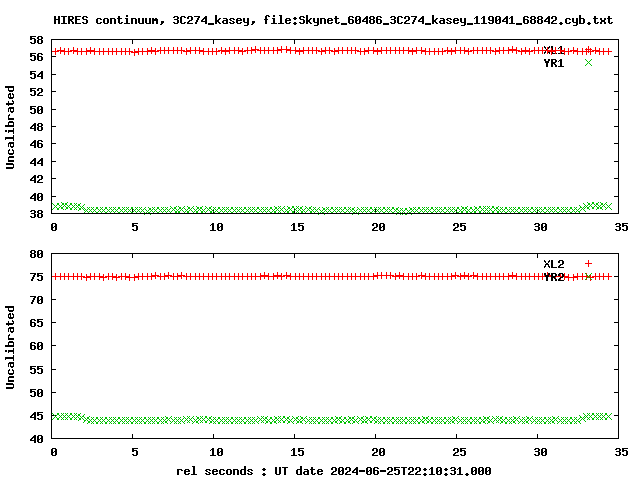Viewport: 640px width, 480px height.
Task: Click x-axis tick '0' under XL1/YR1 plot
Action: click(x=54, y=227)
